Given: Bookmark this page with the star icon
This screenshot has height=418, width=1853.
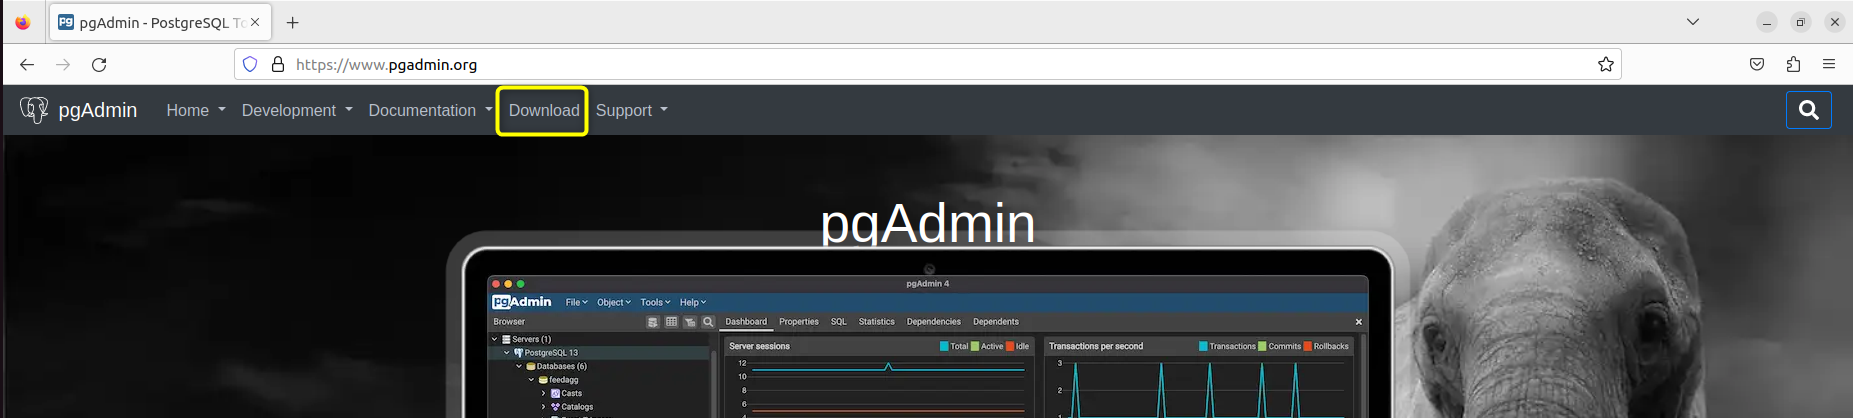Looking at the screenshot, I should click(1605, 64).
